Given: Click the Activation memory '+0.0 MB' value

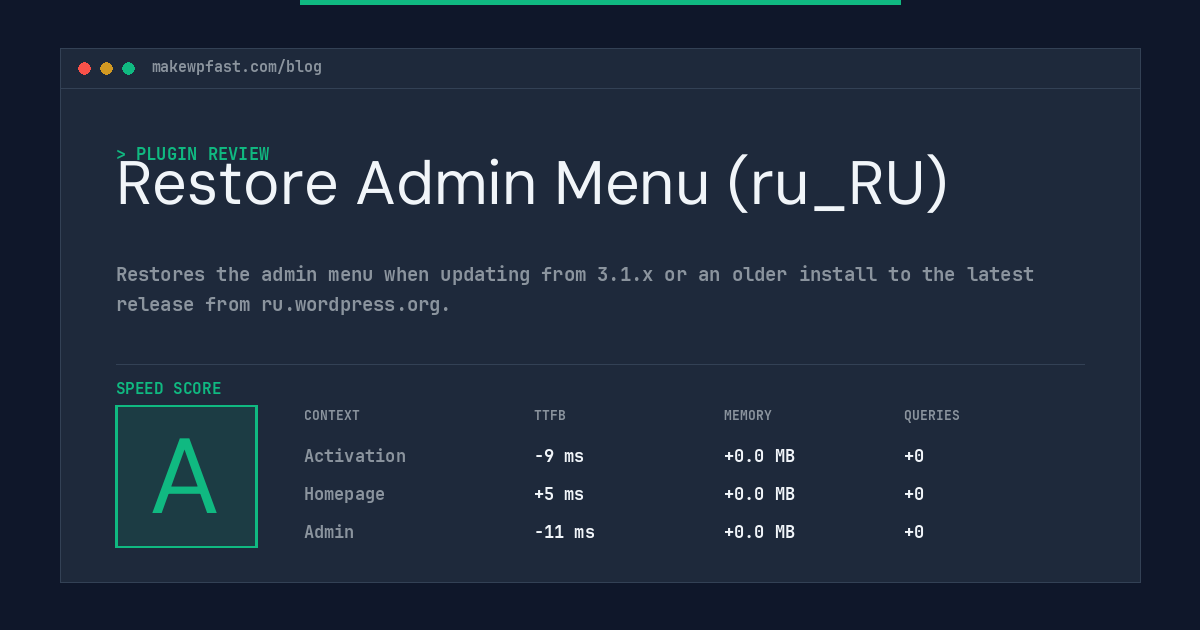Looking at the screenshot, I should [x=759, y=456].
